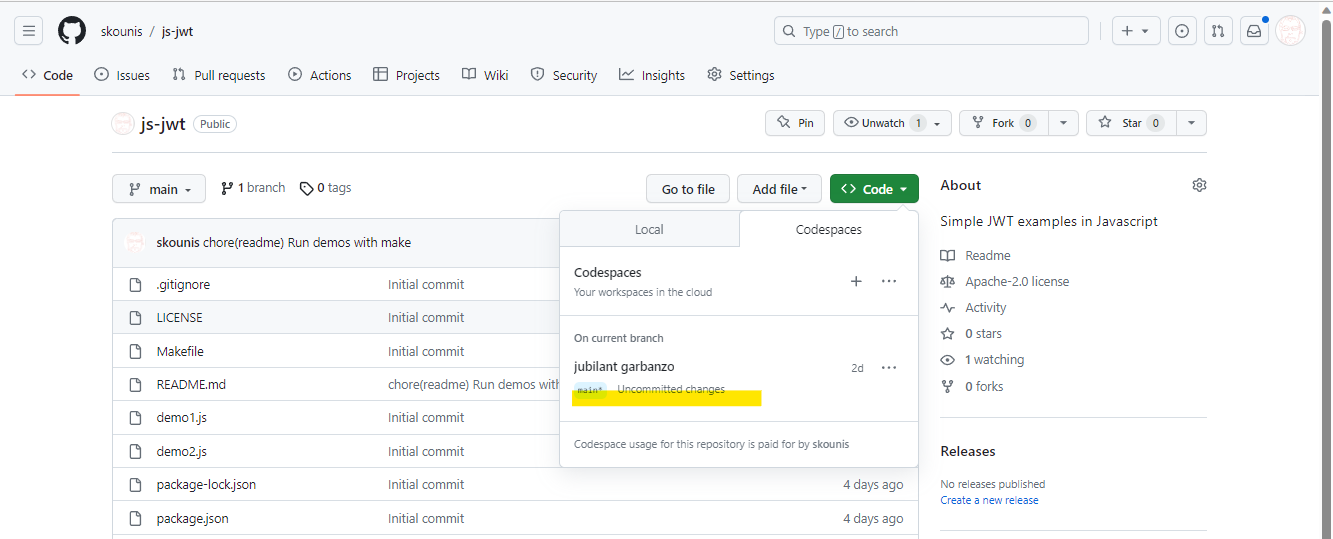Viewport: 1333px width, 539px height.
Task: Open the LICENSE file
Action: 180,318
